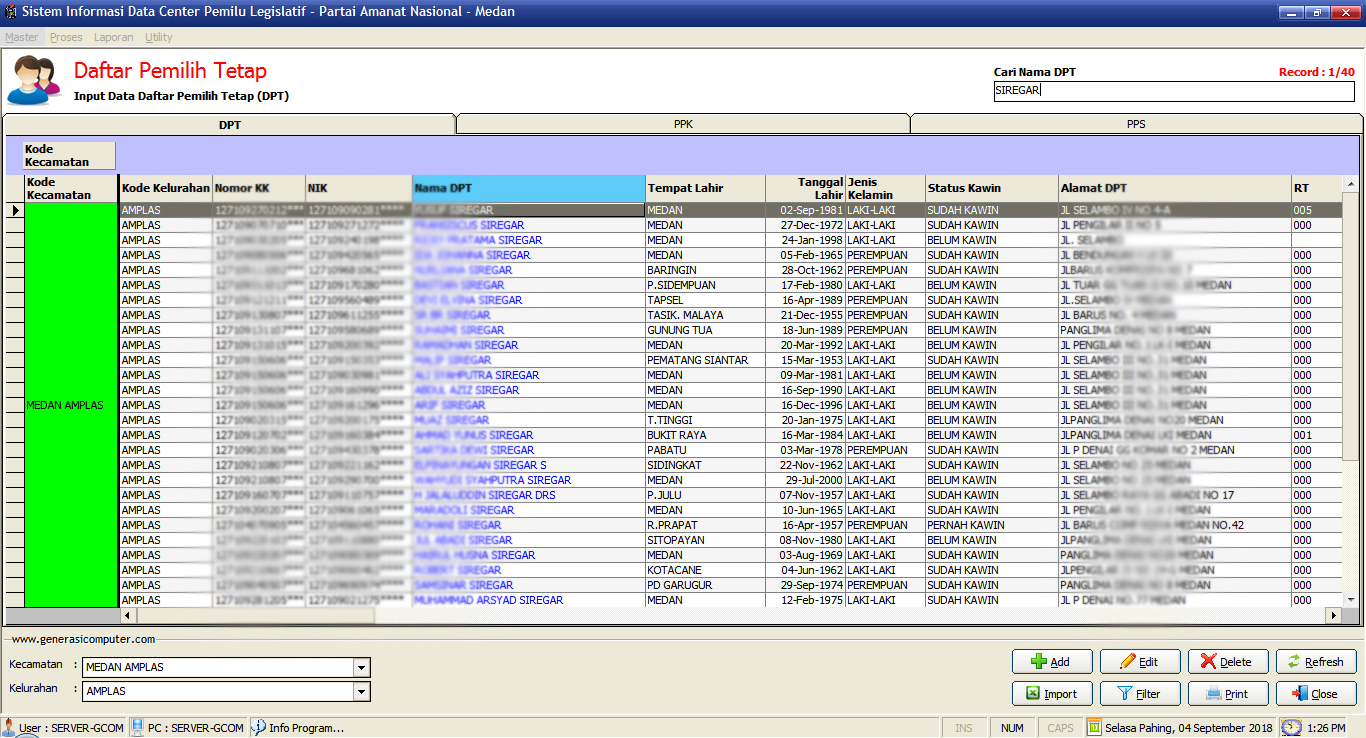Click the Cari Nama DPT search field
Image resolution: width=1366 pixels, height=738 pixels.
click(1173, 91)
